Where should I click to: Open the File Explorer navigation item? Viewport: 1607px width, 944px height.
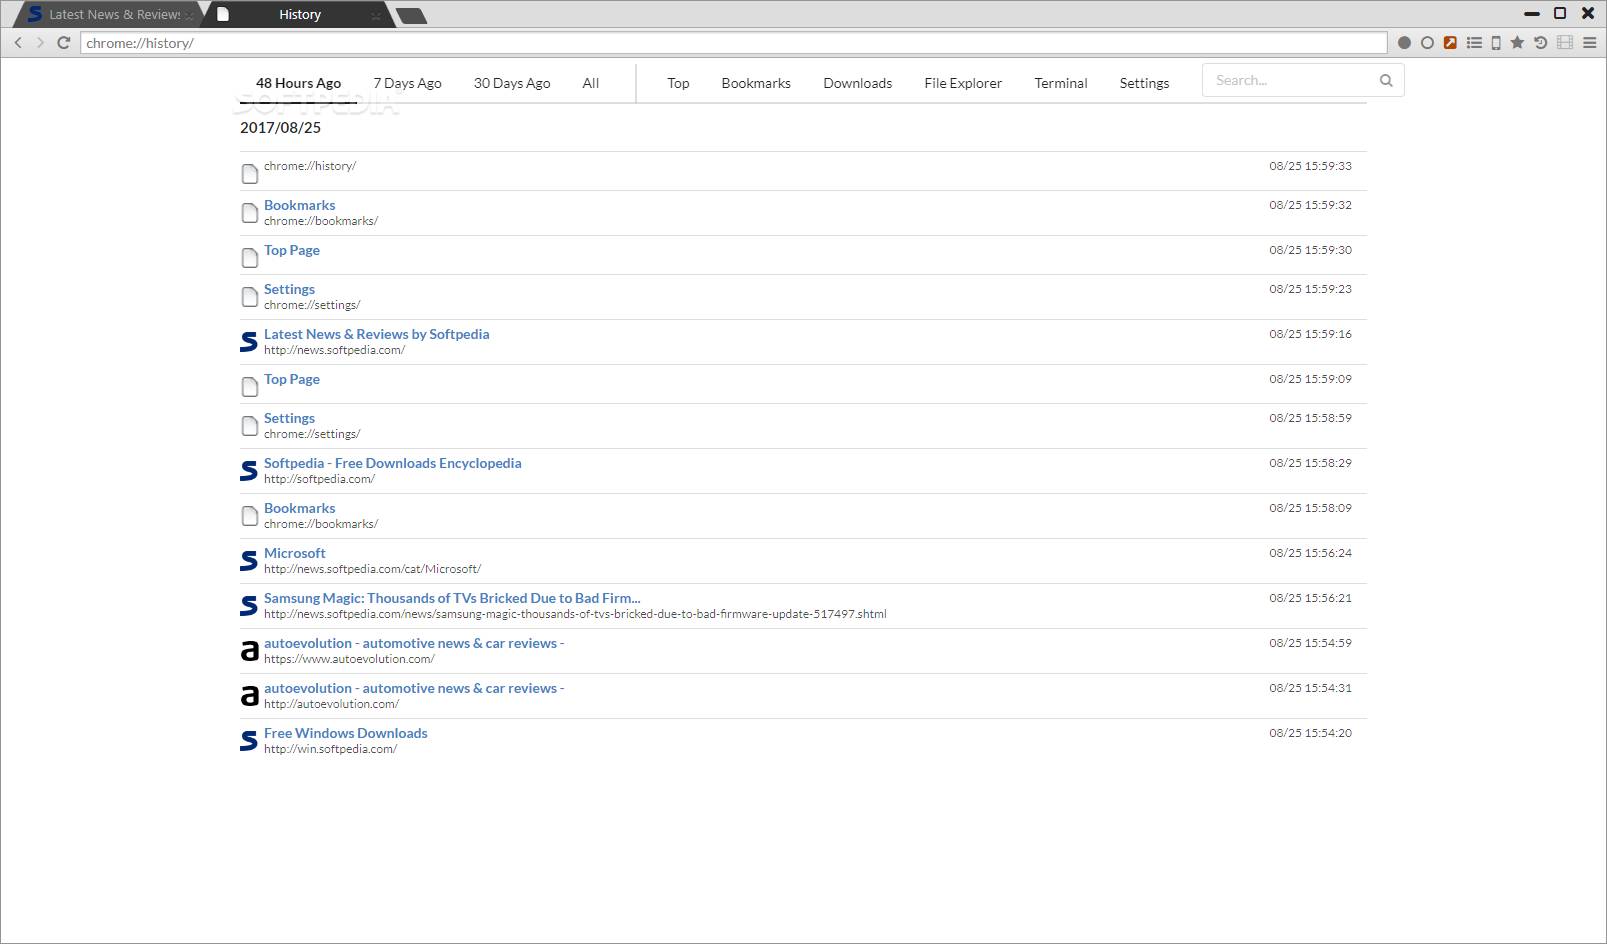point(963,83)
